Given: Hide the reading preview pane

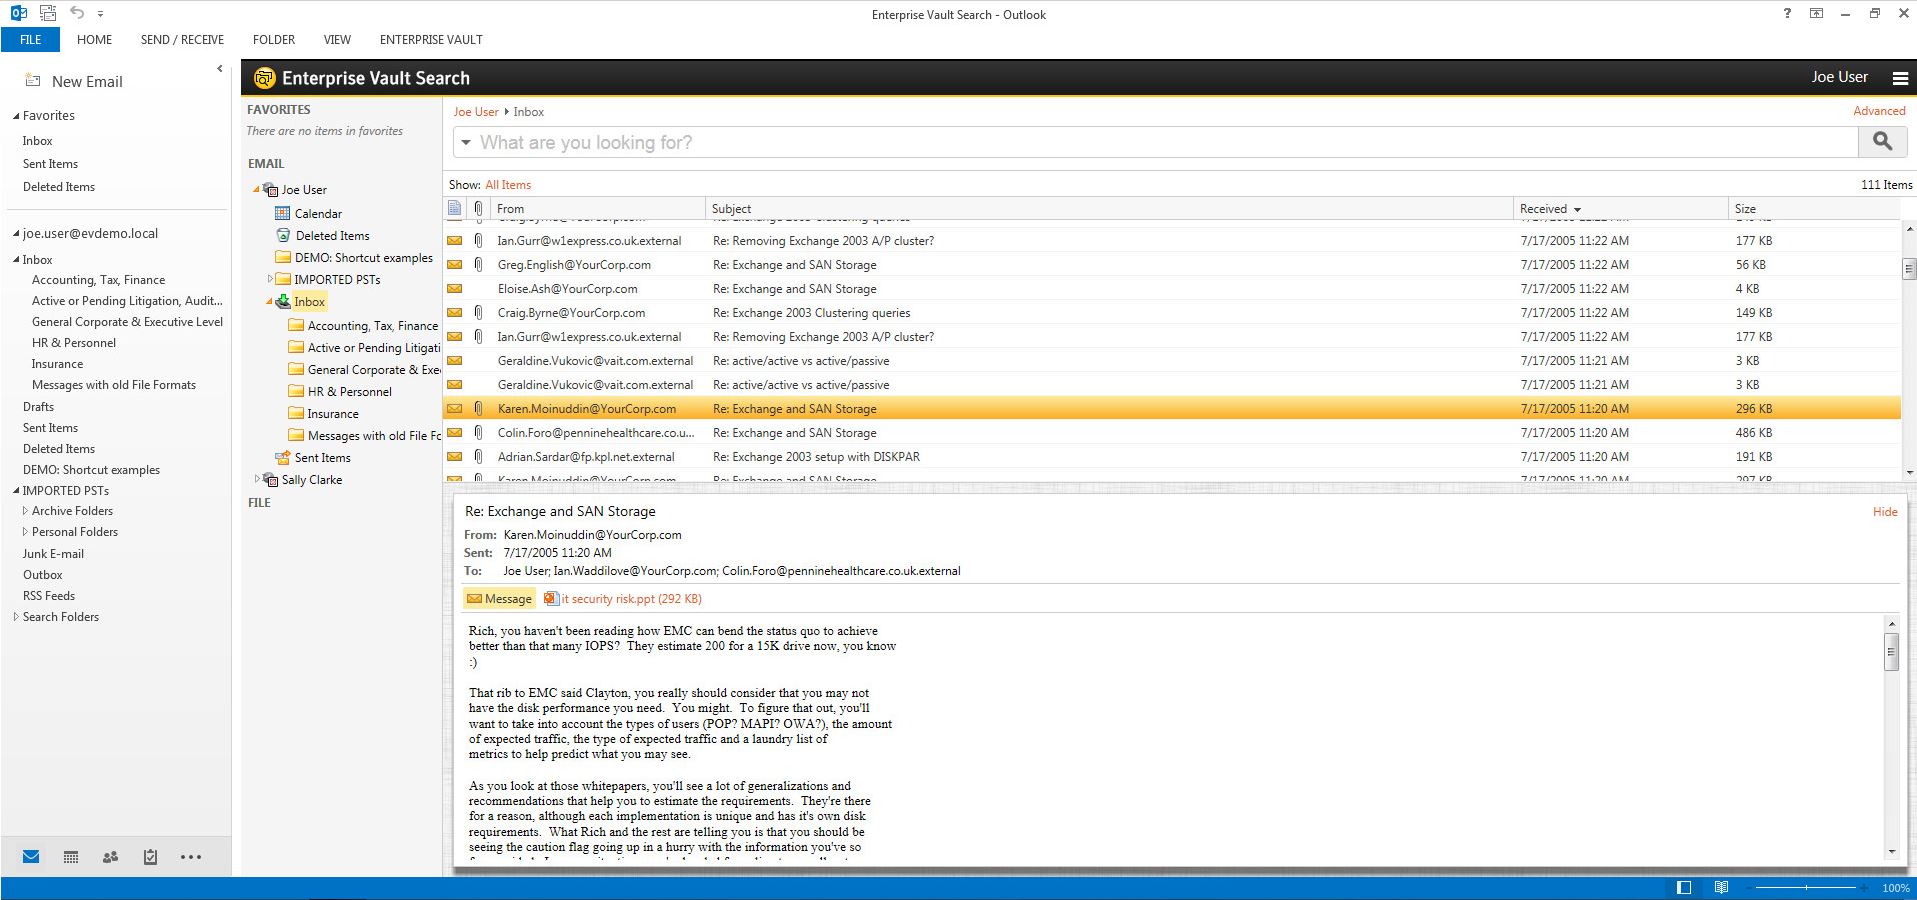Looking at the screenshot, I should 1885,511.
